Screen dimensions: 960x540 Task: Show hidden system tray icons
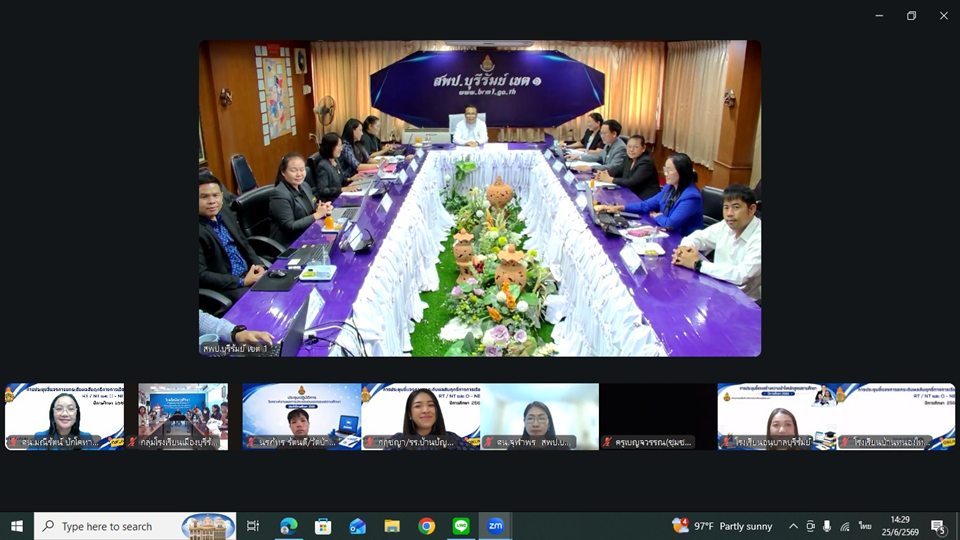(793, 526)
